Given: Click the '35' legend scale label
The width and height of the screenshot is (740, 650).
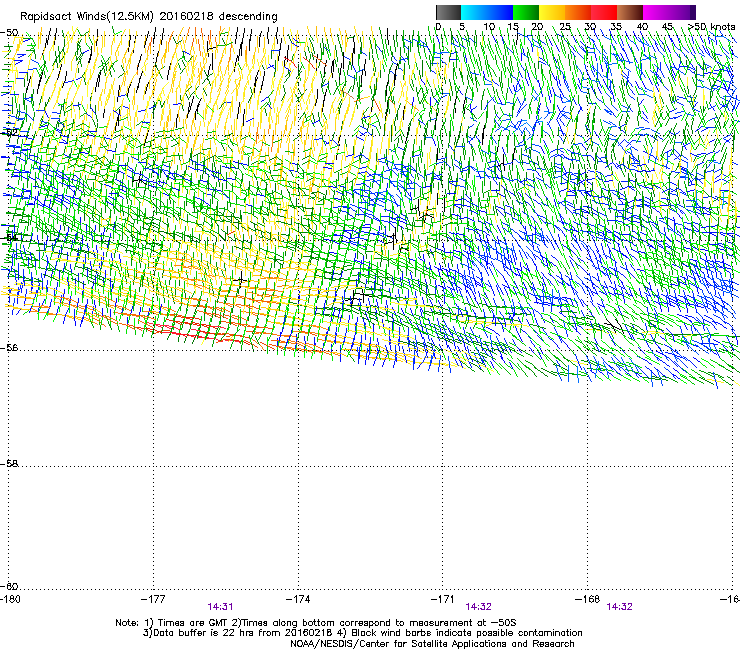Looking at the screenshot, I should click(x=616, y=27).
